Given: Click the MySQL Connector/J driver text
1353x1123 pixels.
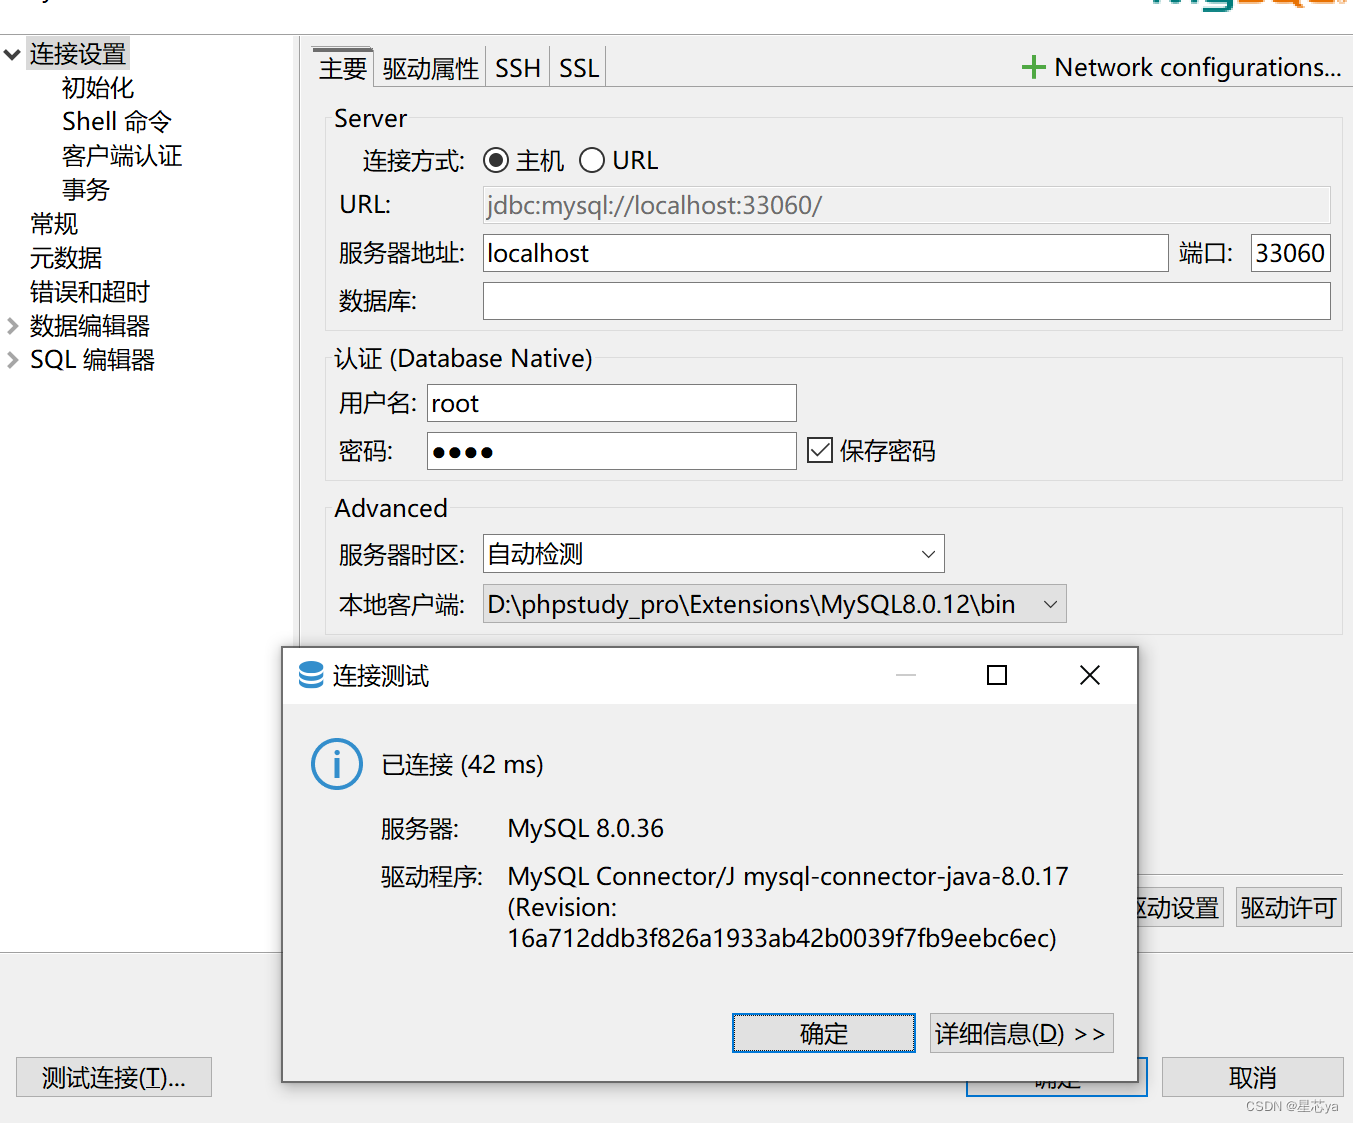Looking at the screenshot, I should pos(788,876).
